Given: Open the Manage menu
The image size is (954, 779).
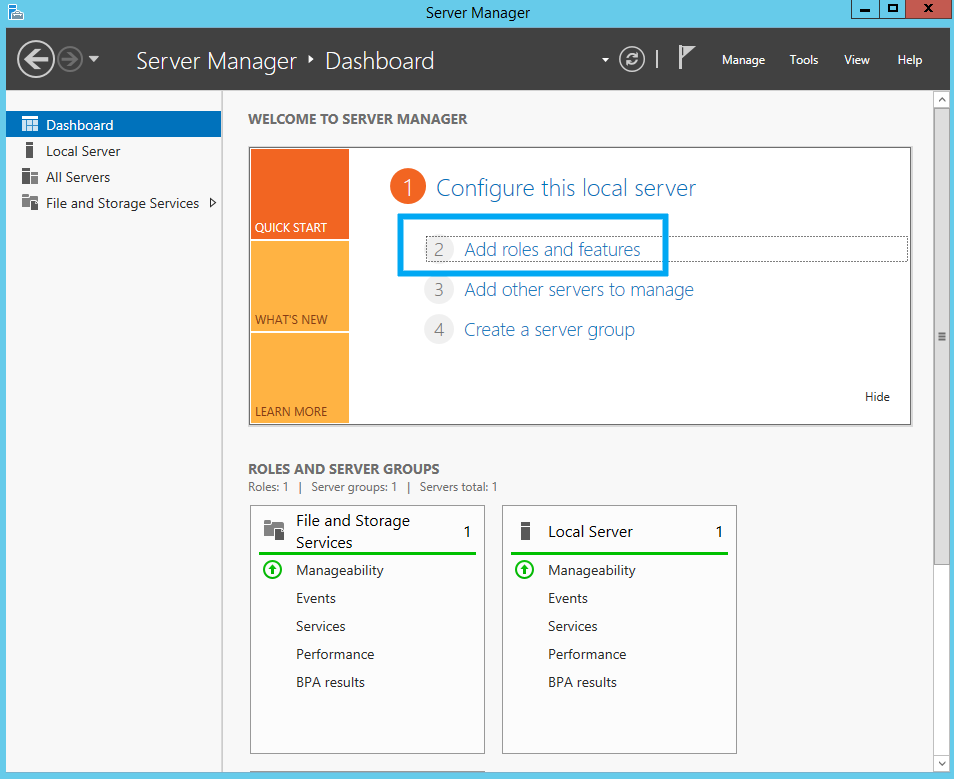Looking at the screenshot, I should [743, 60].
